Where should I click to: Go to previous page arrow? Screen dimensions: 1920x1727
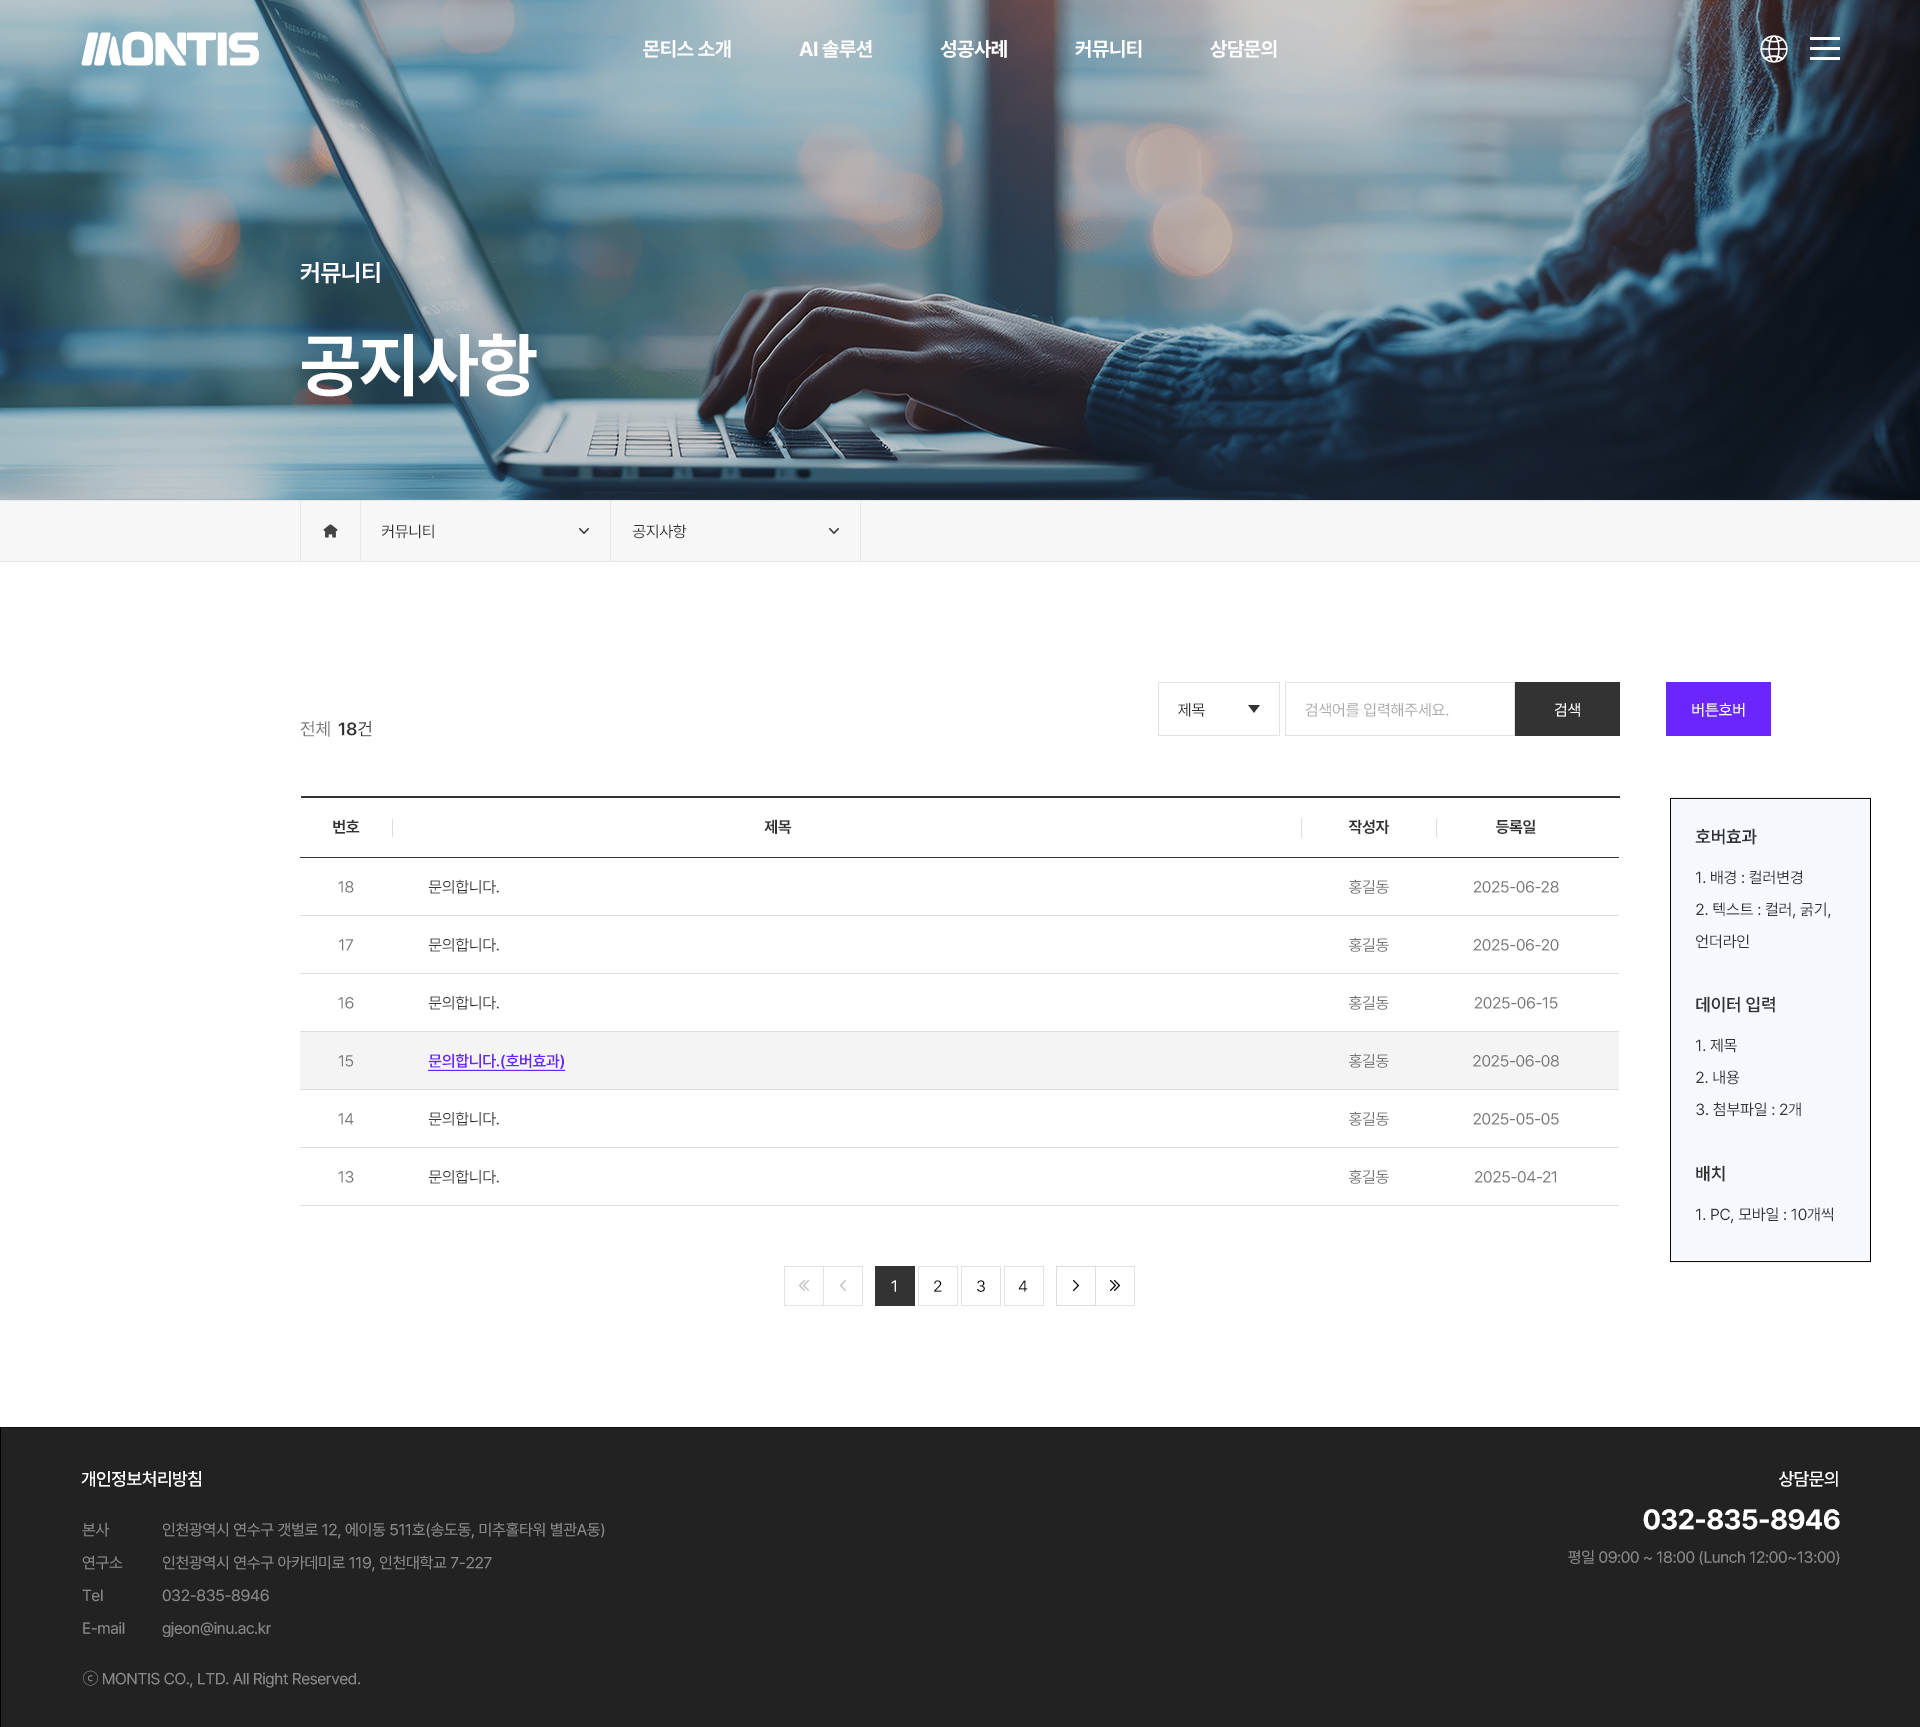[x=843, y=1286]
